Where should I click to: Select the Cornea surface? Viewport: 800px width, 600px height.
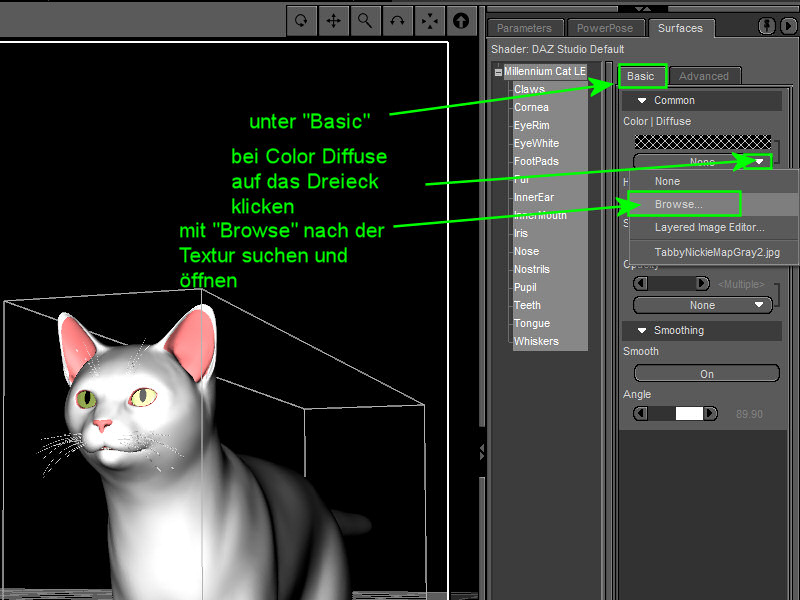click(532, 107)
